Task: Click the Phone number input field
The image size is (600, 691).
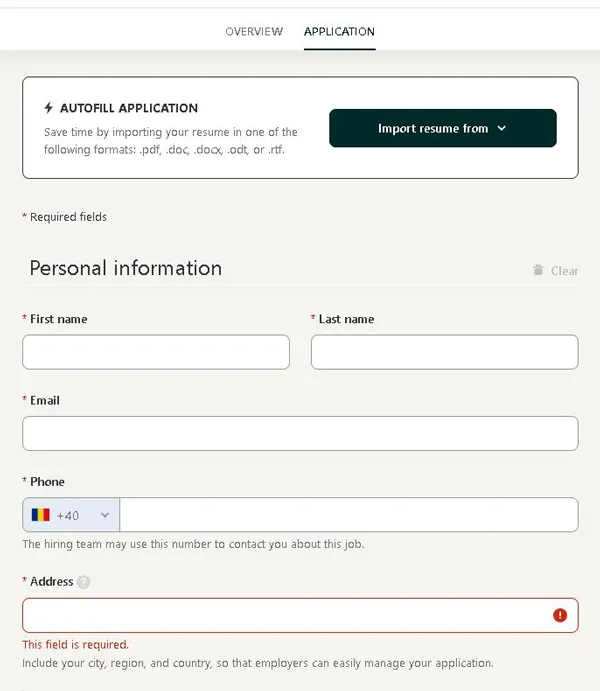Action: coord(348,515)
